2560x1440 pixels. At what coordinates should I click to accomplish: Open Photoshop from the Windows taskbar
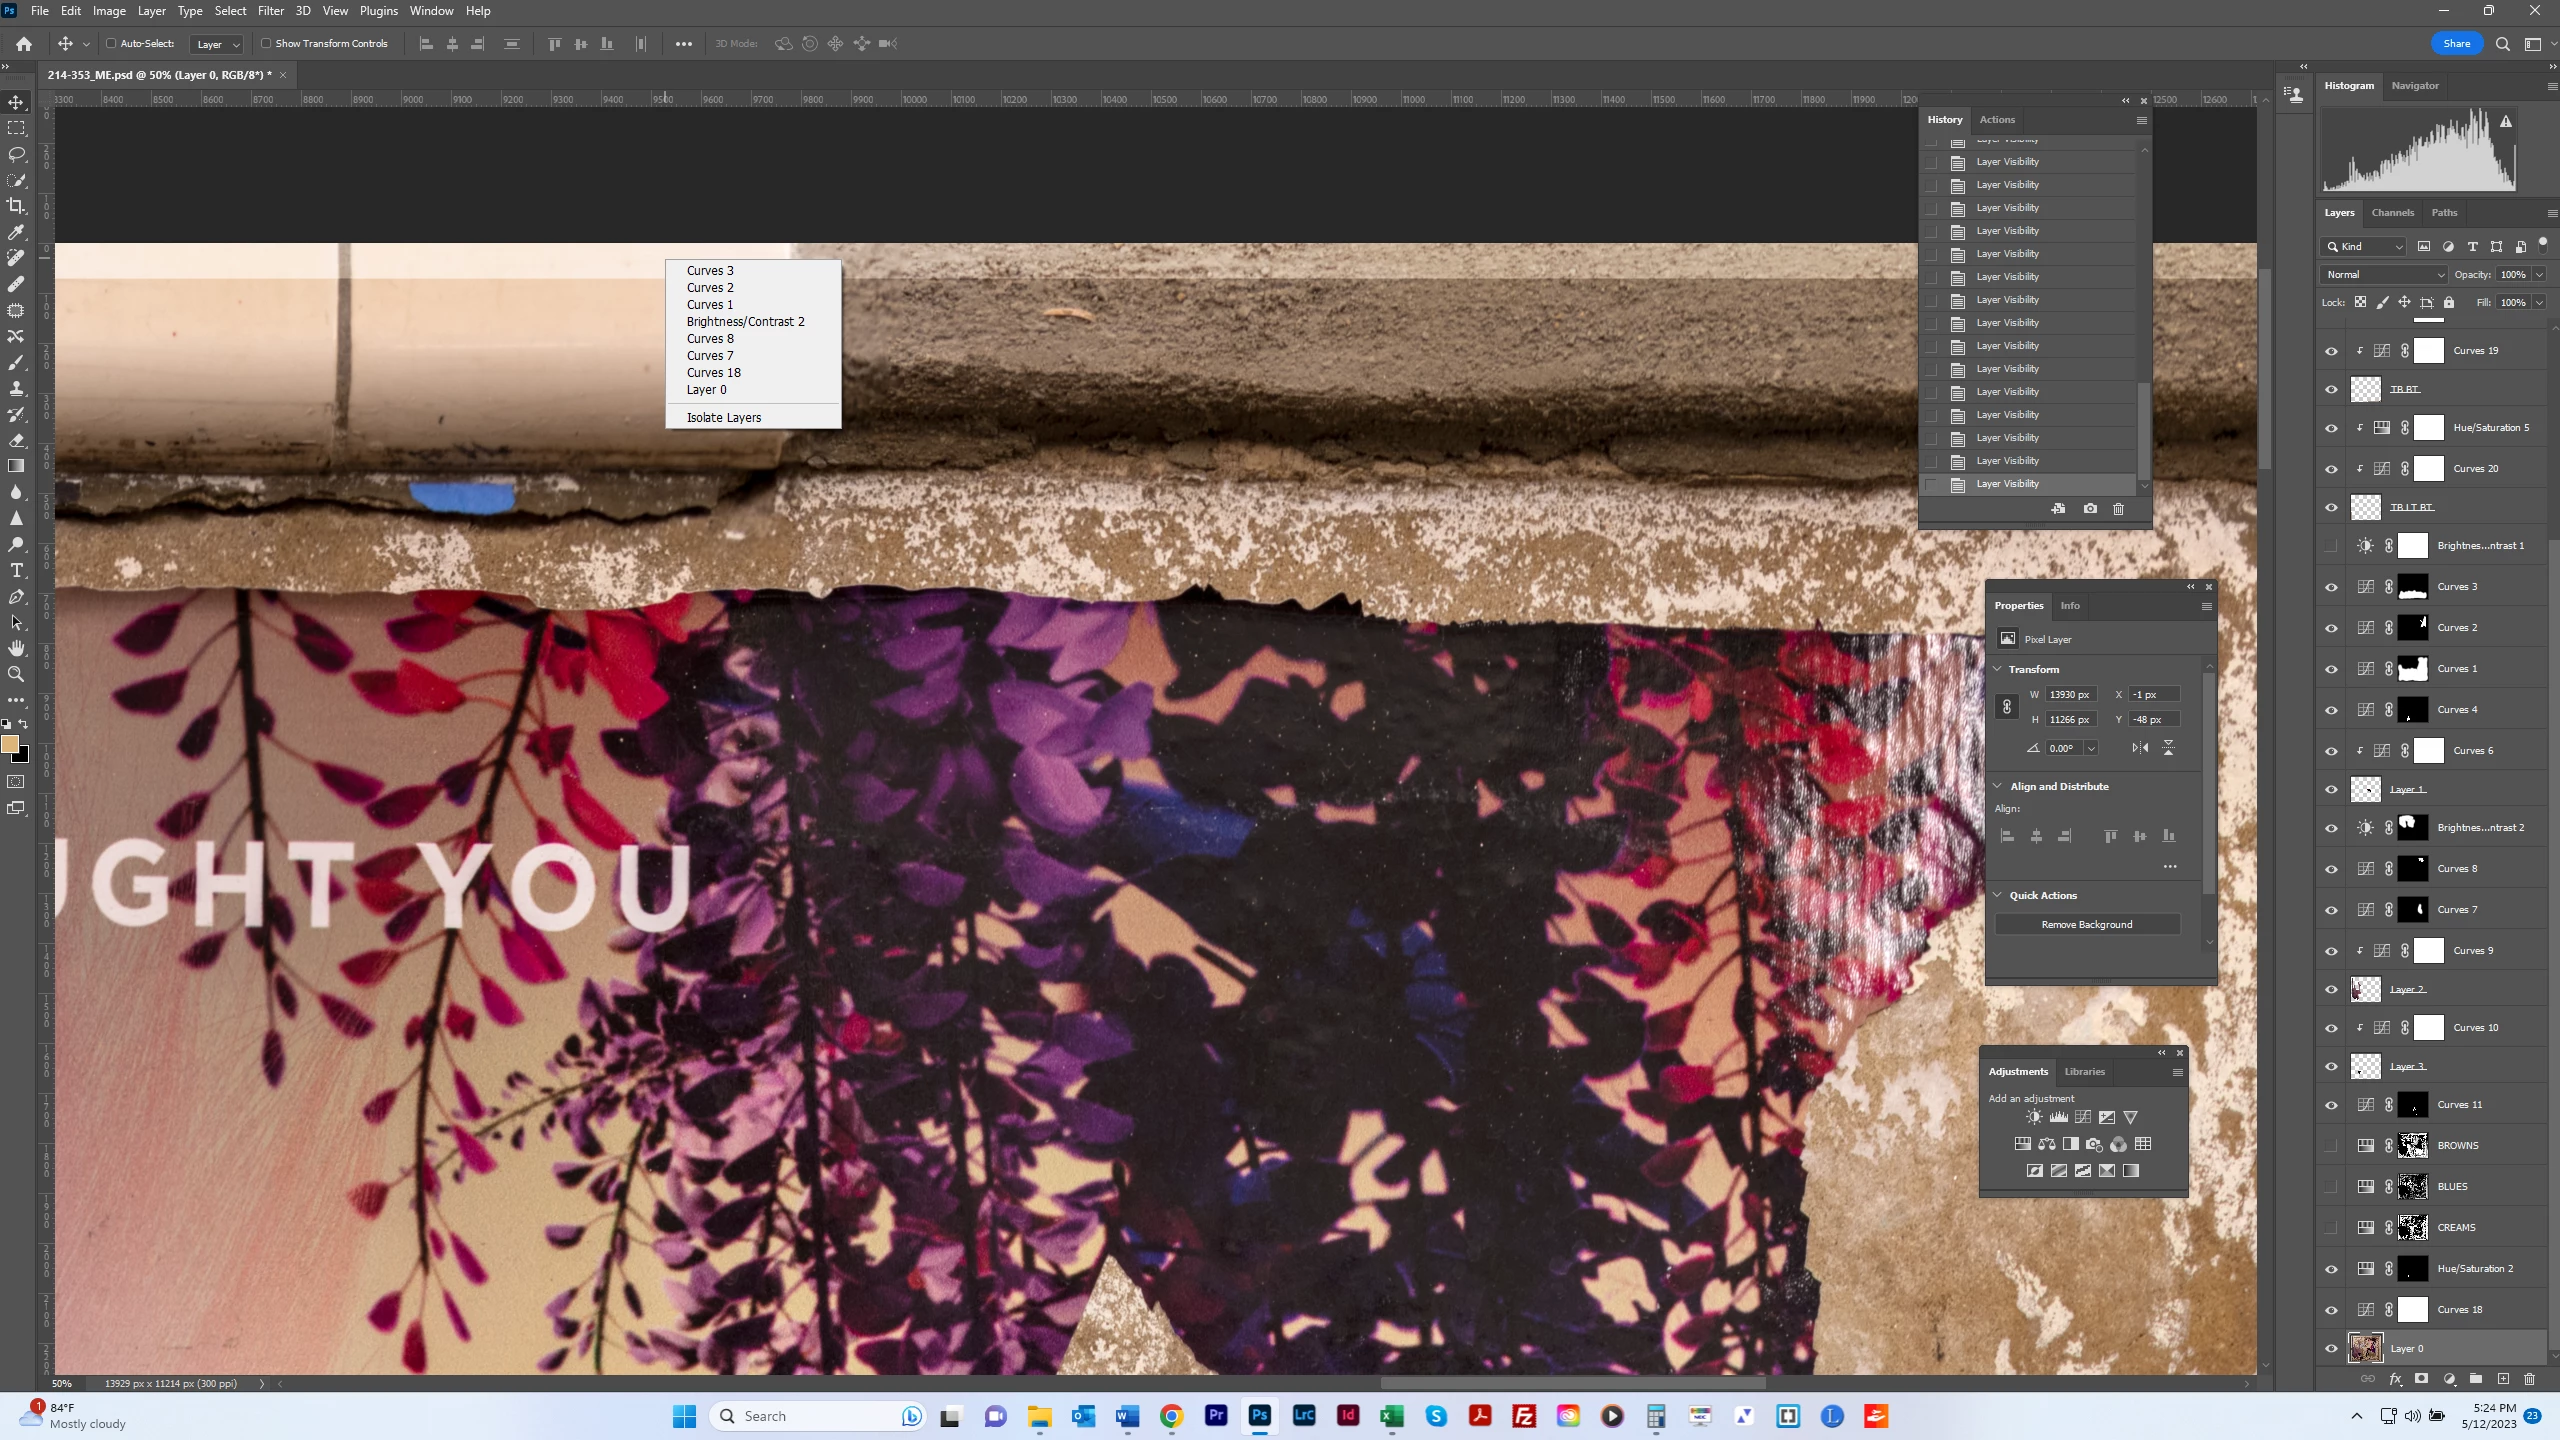[x=1259, y=1415]
